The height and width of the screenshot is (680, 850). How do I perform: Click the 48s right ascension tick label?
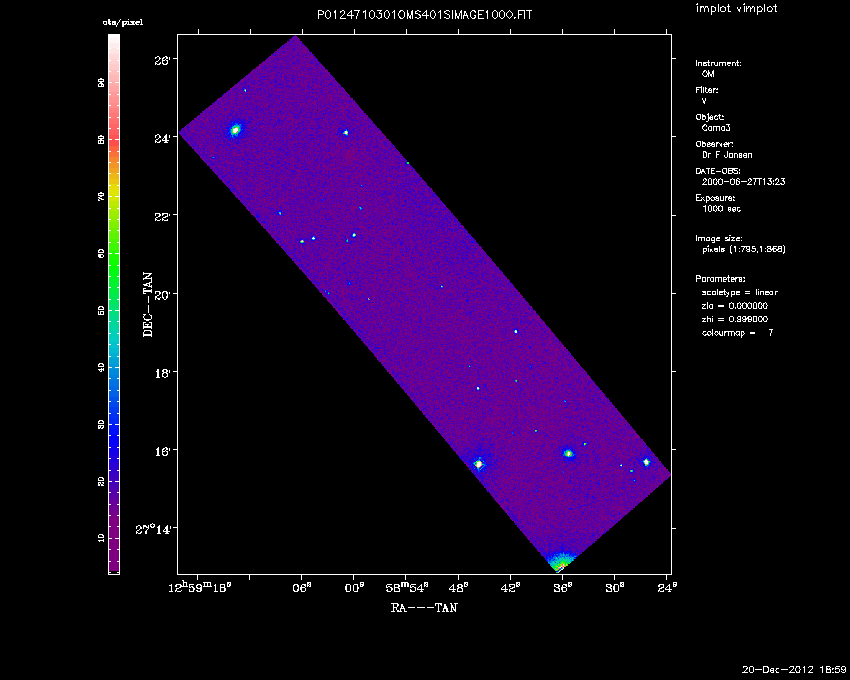(459, 588)
